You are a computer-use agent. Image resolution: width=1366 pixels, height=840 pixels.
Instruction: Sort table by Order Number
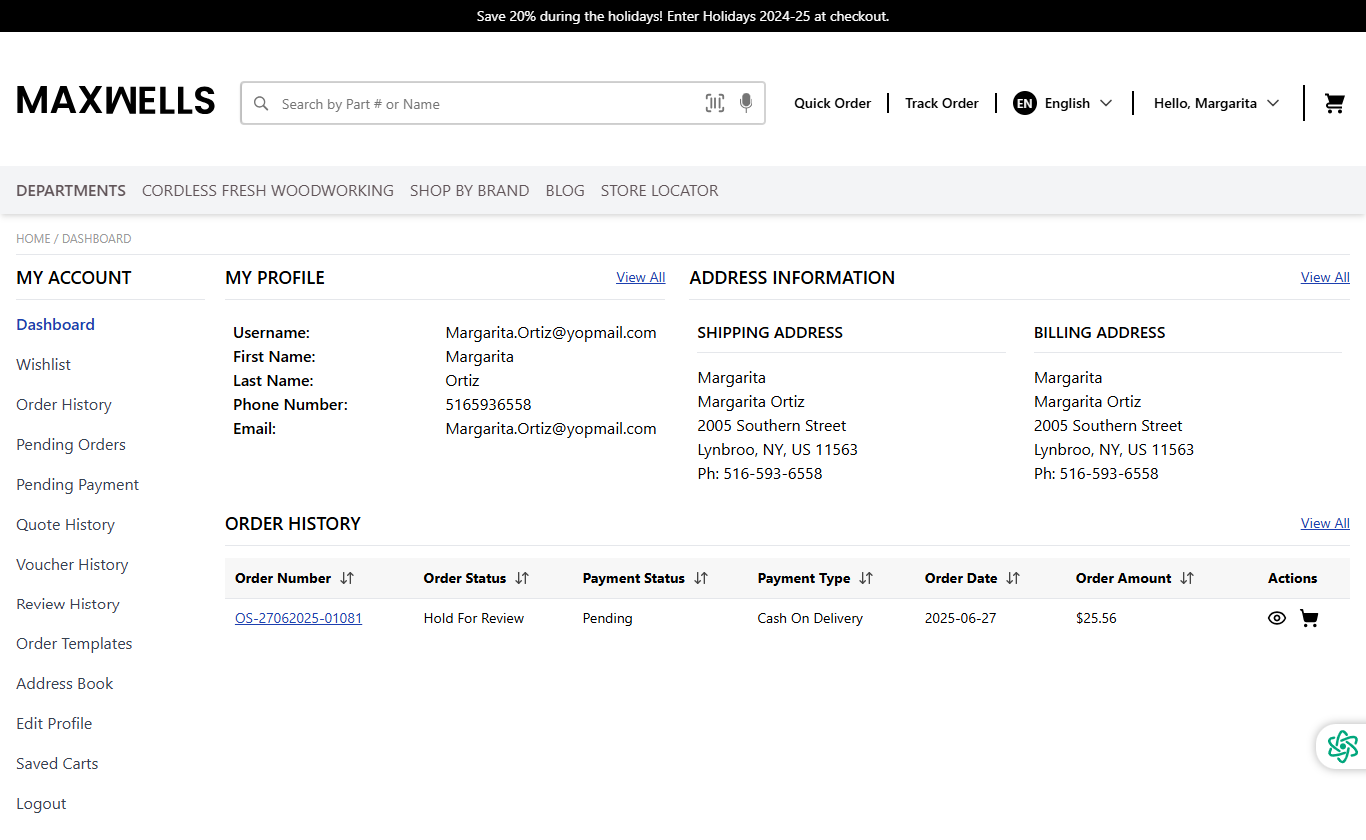(347, 578)
